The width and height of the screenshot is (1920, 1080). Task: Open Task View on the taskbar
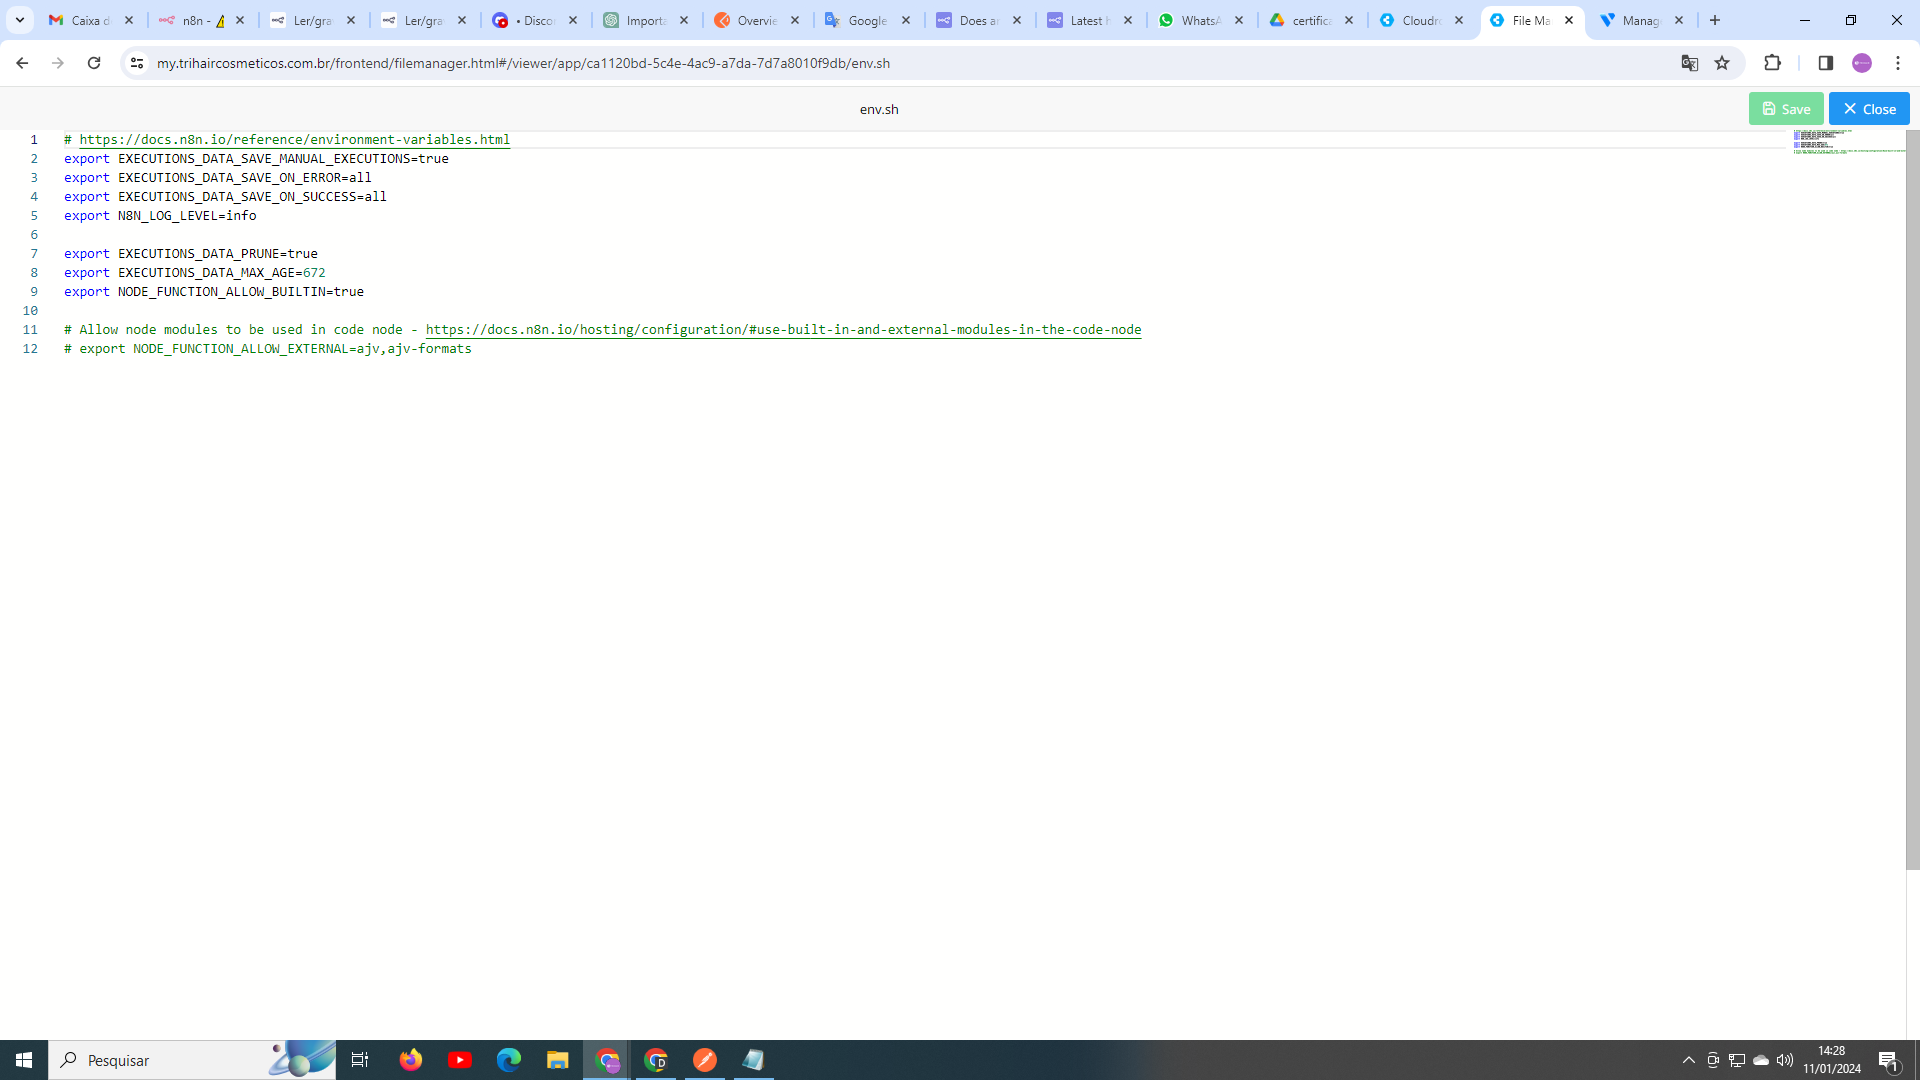[360, 1060]
